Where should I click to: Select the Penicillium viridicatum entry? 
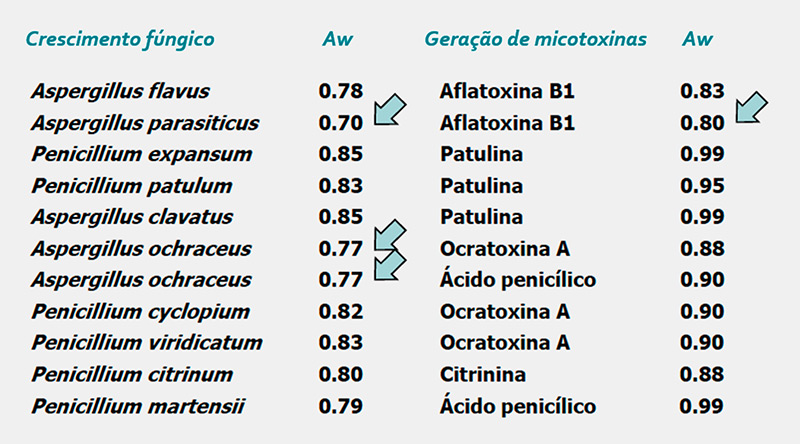pos(146,343)
